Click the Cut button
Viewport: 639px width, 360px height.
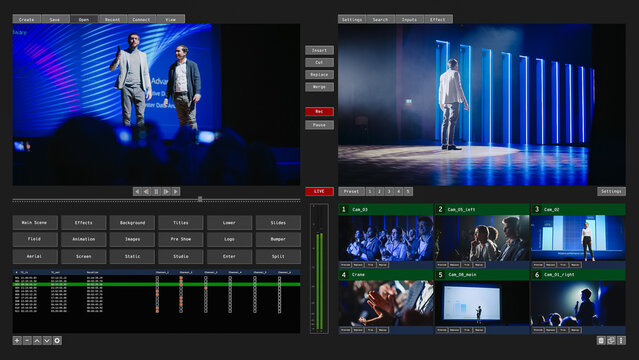[320, 62]
